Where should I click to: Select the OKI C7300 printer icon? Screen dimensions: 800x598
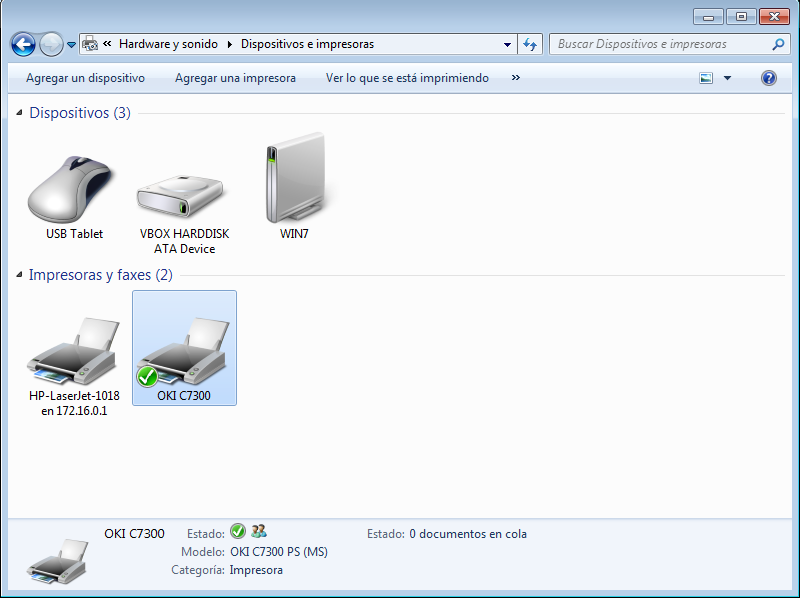pyautogui.click(x=184, y=351)
